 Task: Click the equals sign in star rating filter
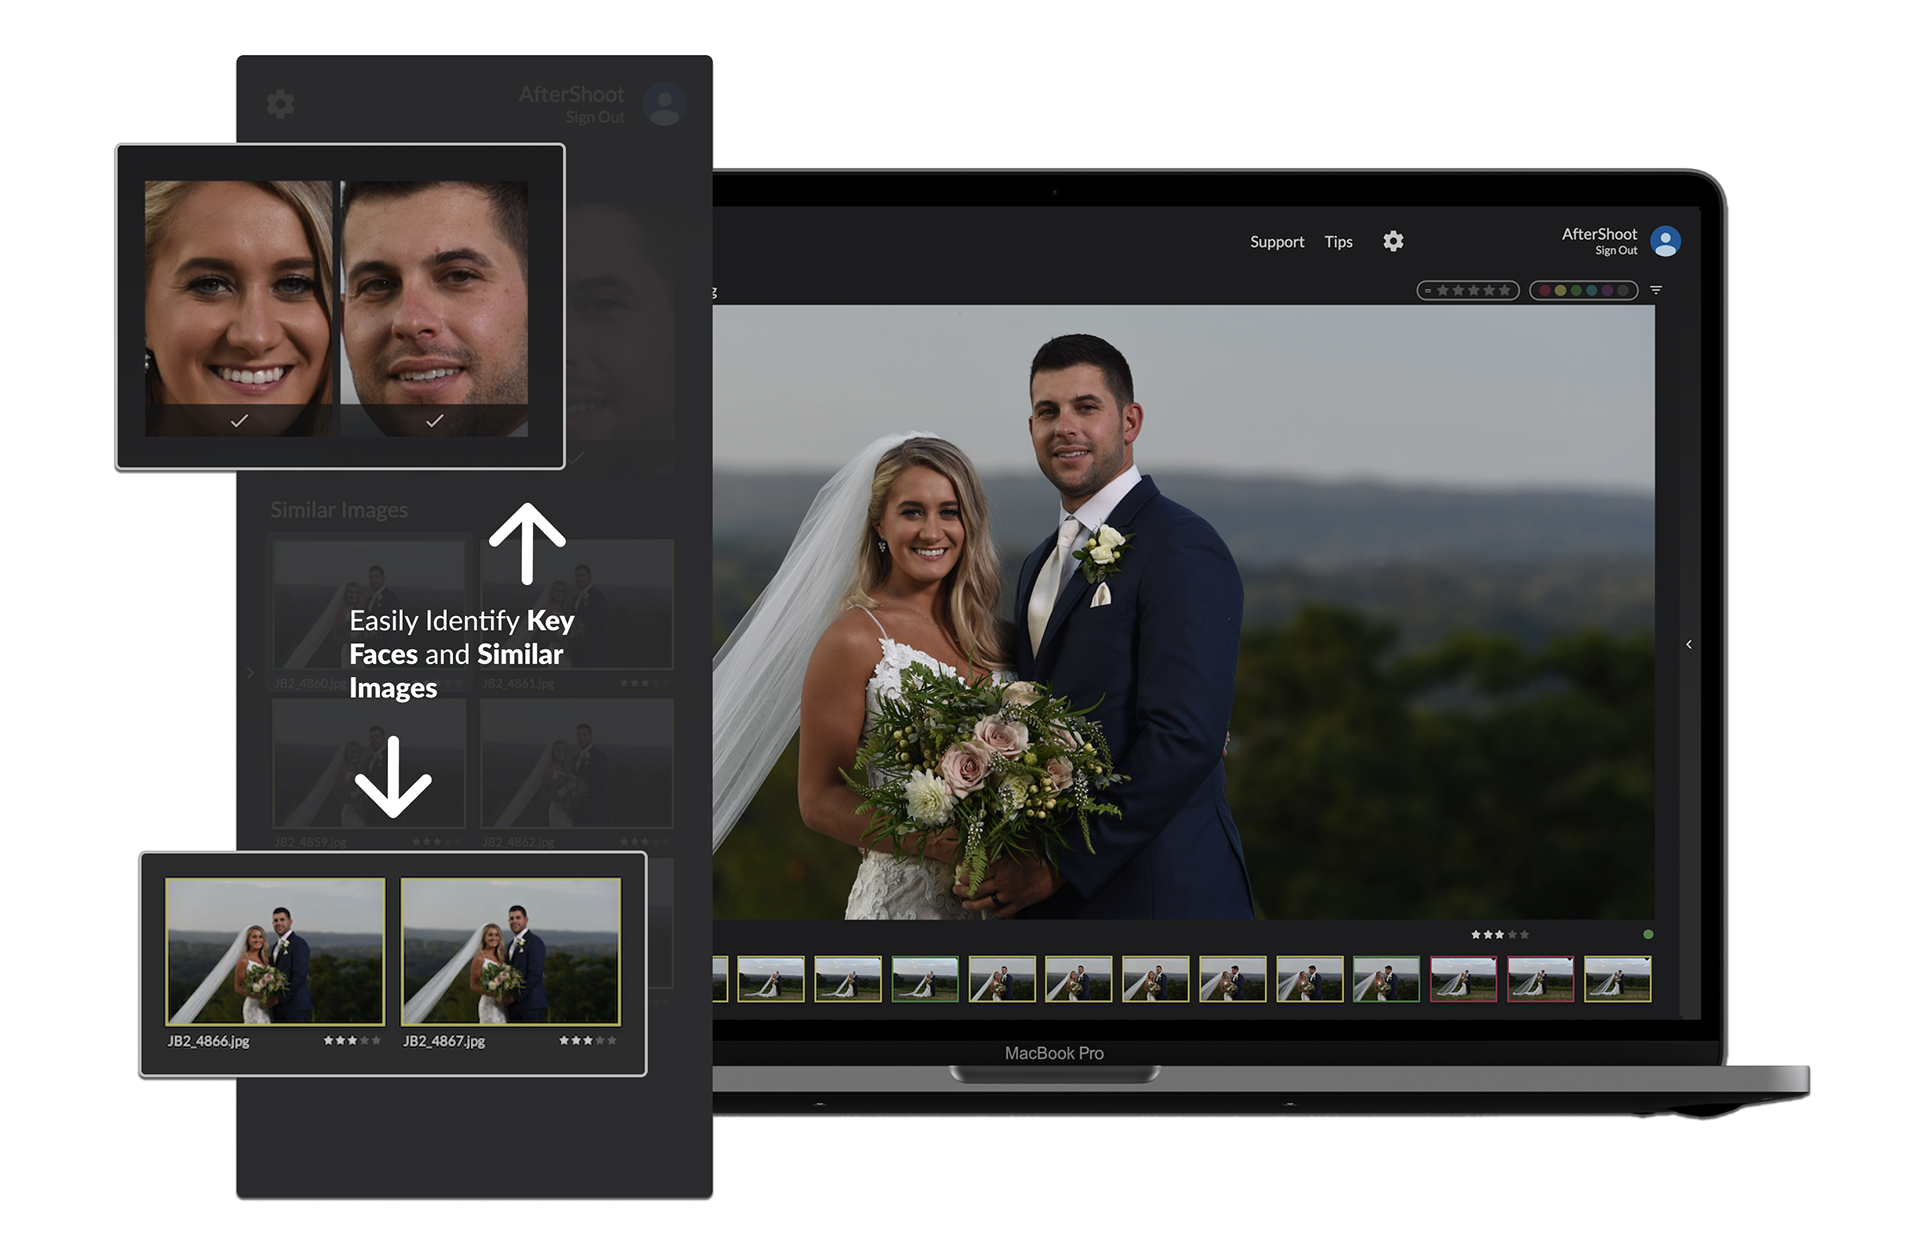point(1428,291)
